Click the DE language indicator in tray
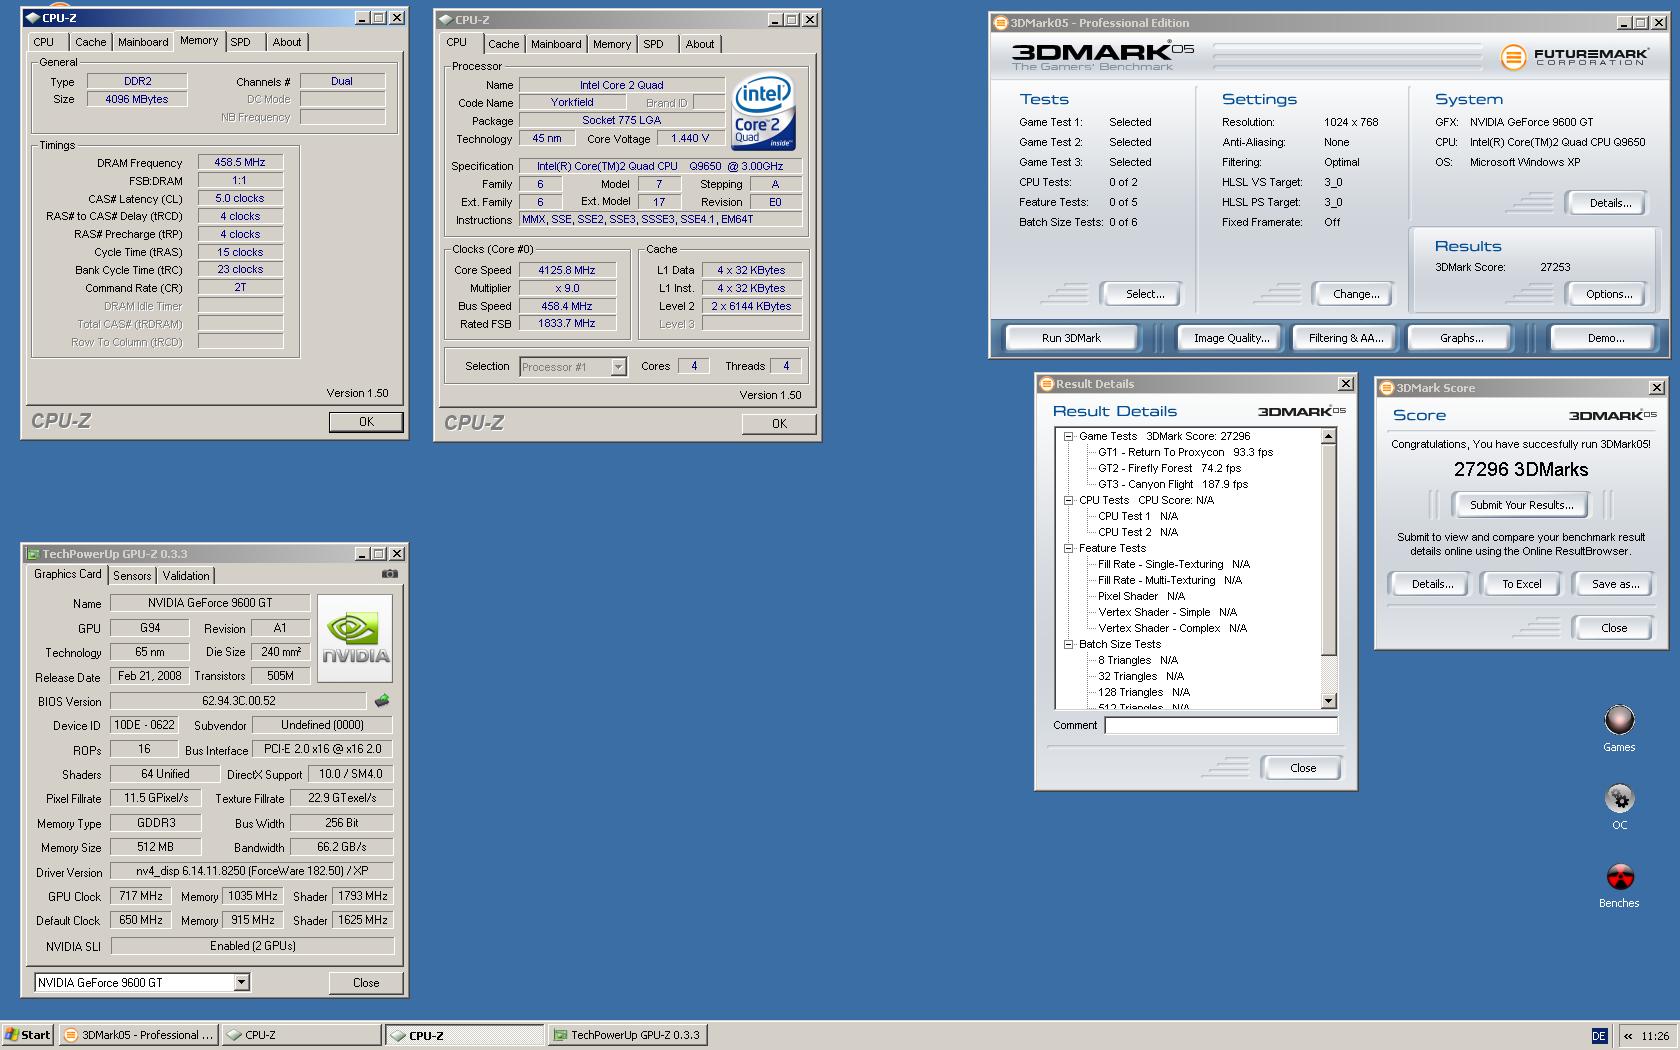This screenshot has height=1050, width=1680. 1599,1036
